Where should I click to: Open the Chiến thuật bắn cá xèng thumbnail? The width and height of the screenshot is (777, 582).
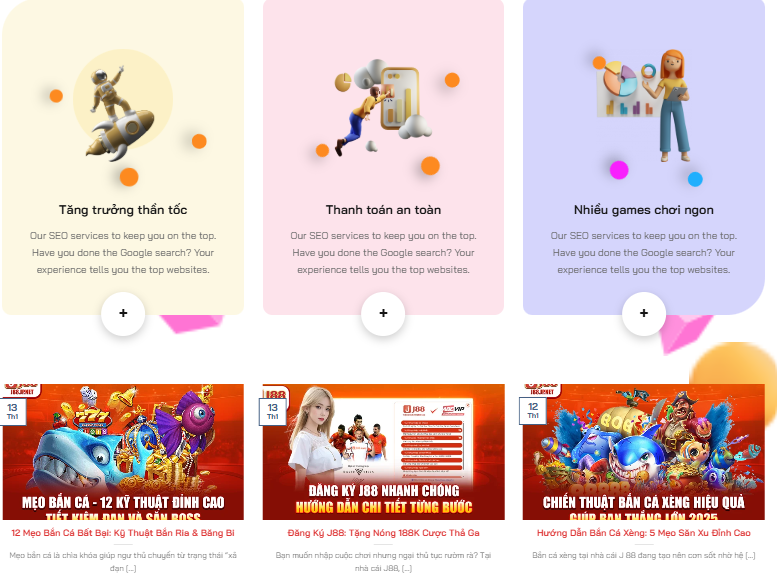644,452
